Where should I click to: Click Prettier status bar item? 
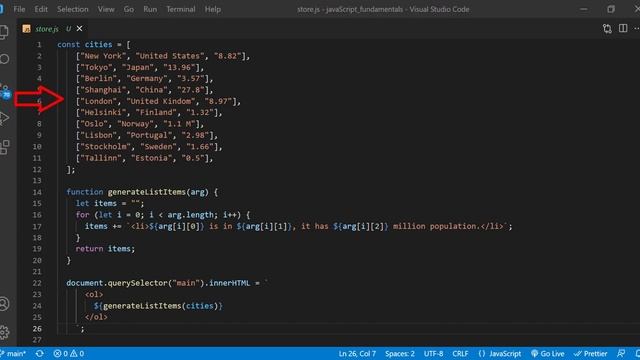(x=591, y=353)
